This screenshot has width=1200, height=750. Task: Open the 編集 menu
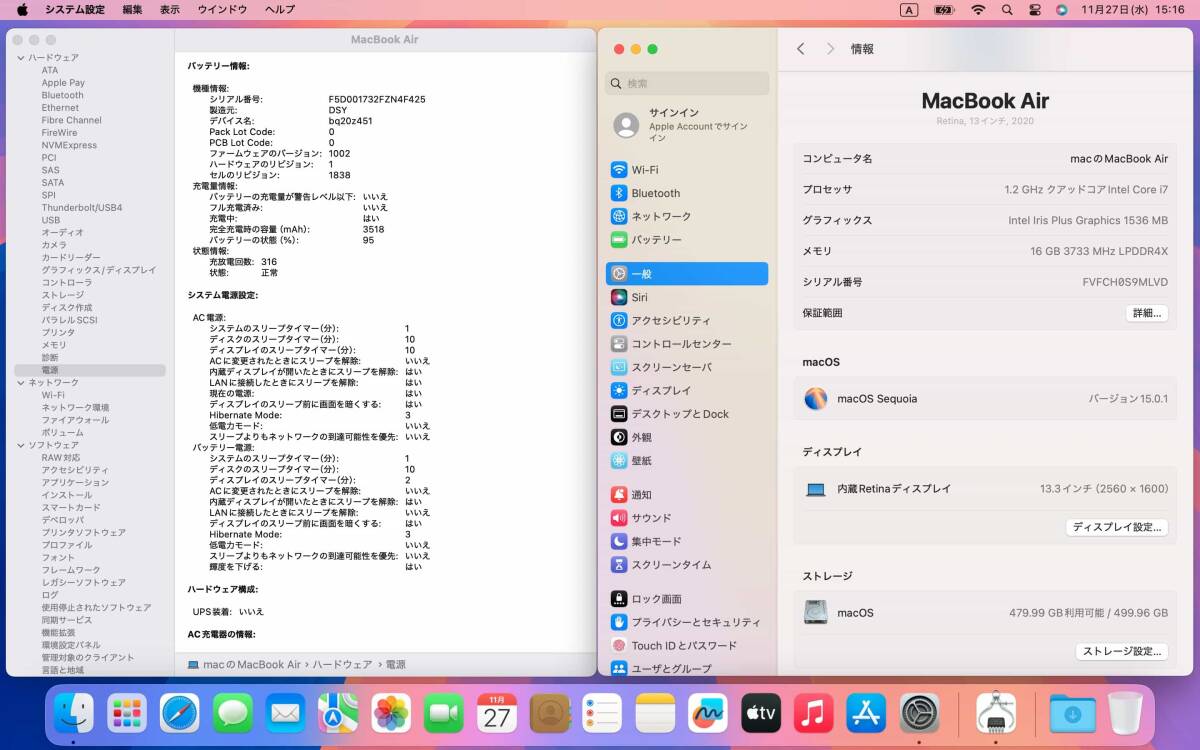pyautogui.click(x=132, y=9)
